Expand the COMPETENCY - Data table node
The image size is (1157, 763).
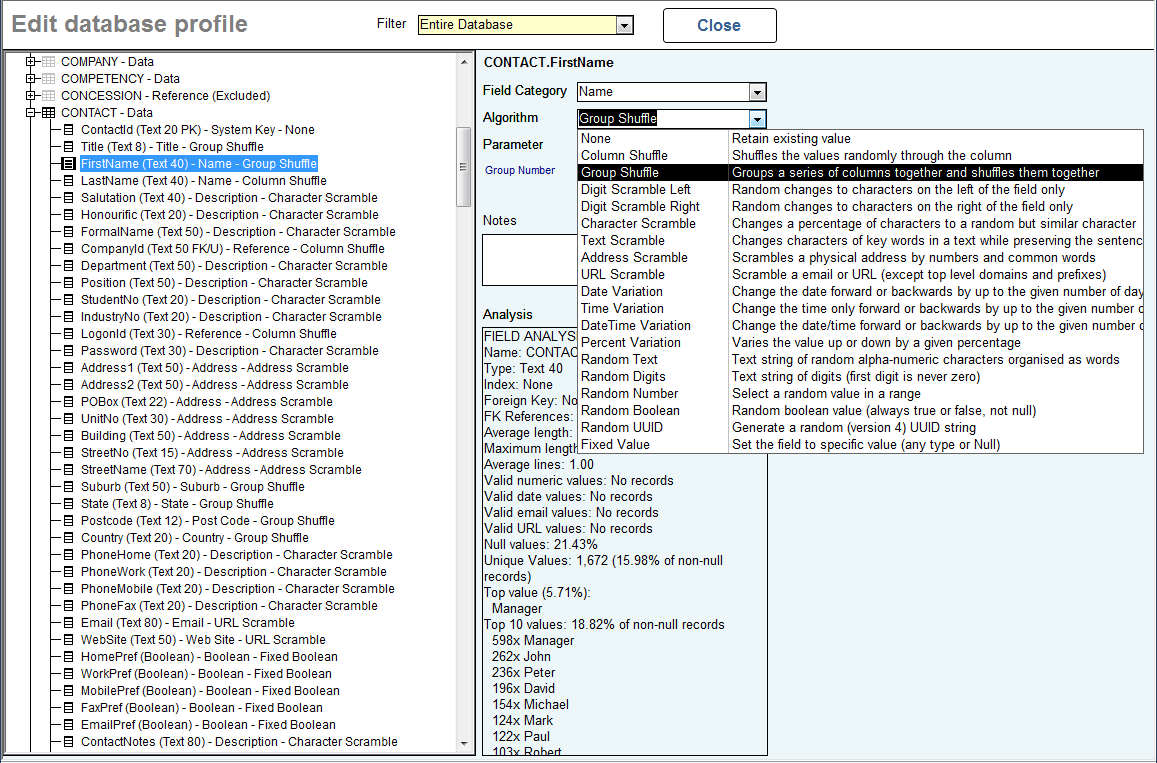30,78
